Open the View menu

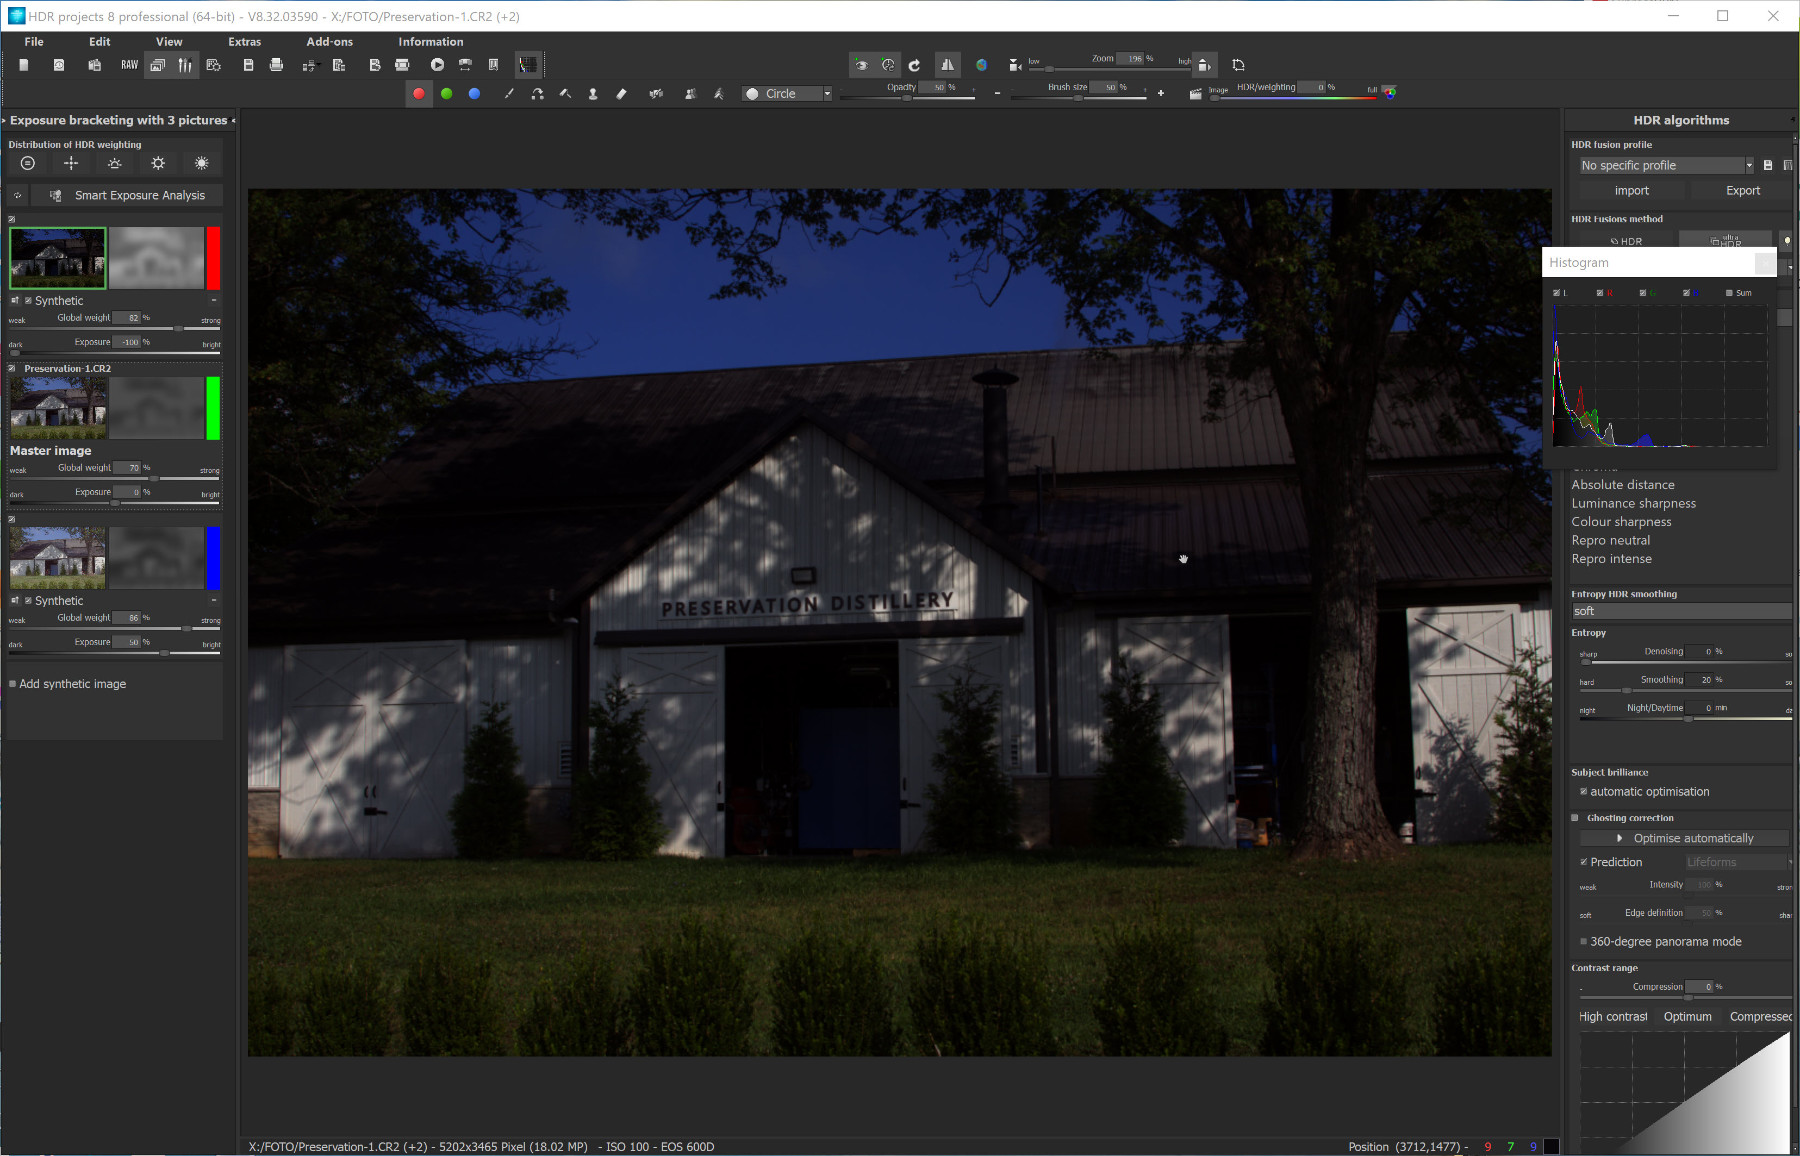point(169,42)
